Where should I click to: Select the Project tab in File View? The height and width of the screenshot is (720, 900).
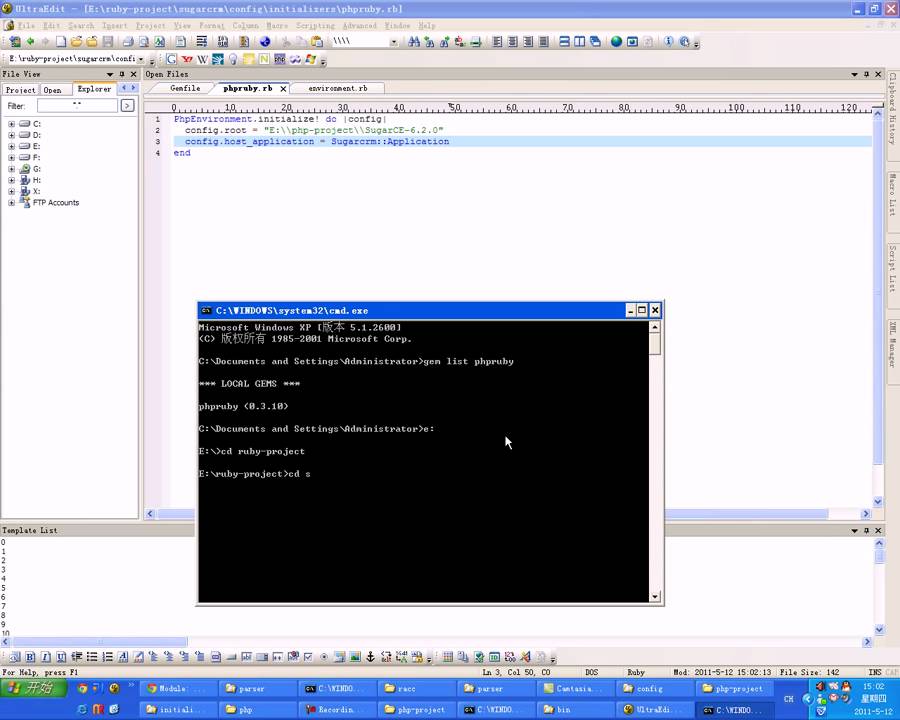point(20,90)
